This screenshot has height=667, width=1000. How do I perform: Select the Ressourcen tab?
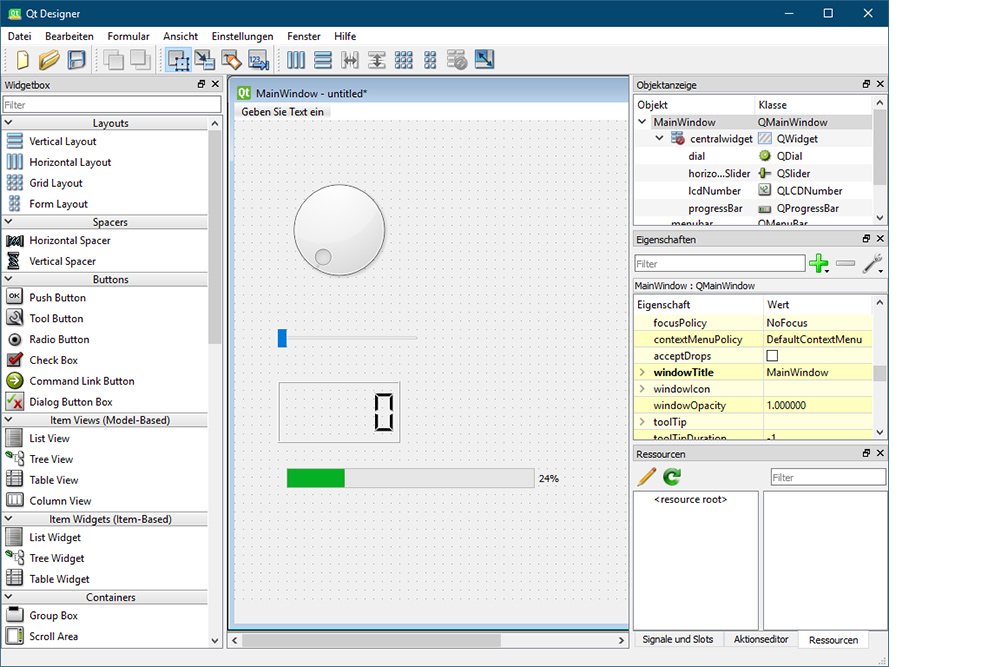click(834, 640)
